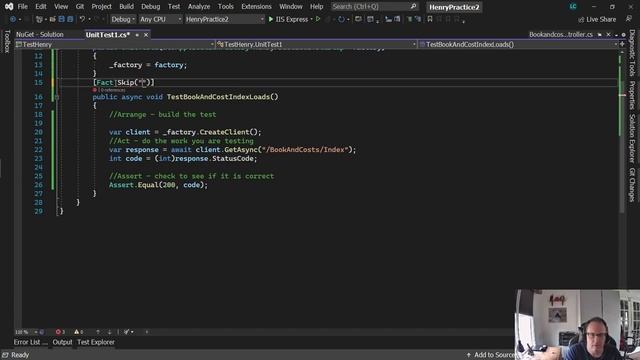
Task: Open the Test menu
Action: click(x=174, y=7)
